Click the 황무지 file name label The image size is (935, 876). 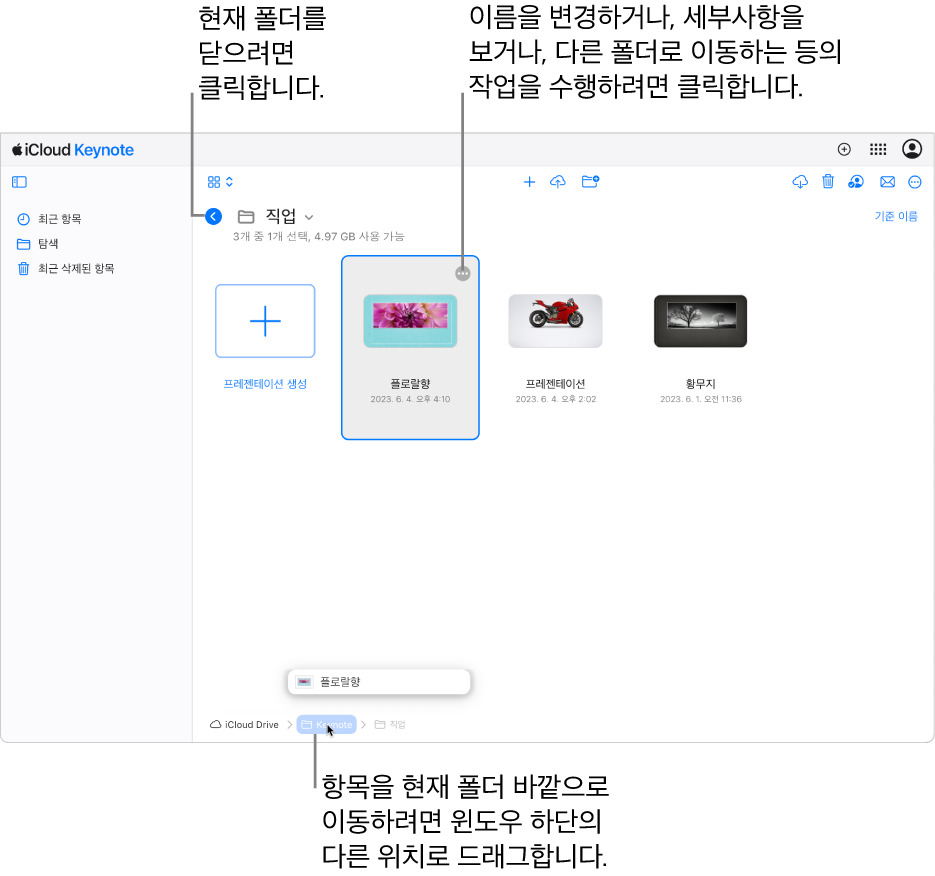(701, 383)
